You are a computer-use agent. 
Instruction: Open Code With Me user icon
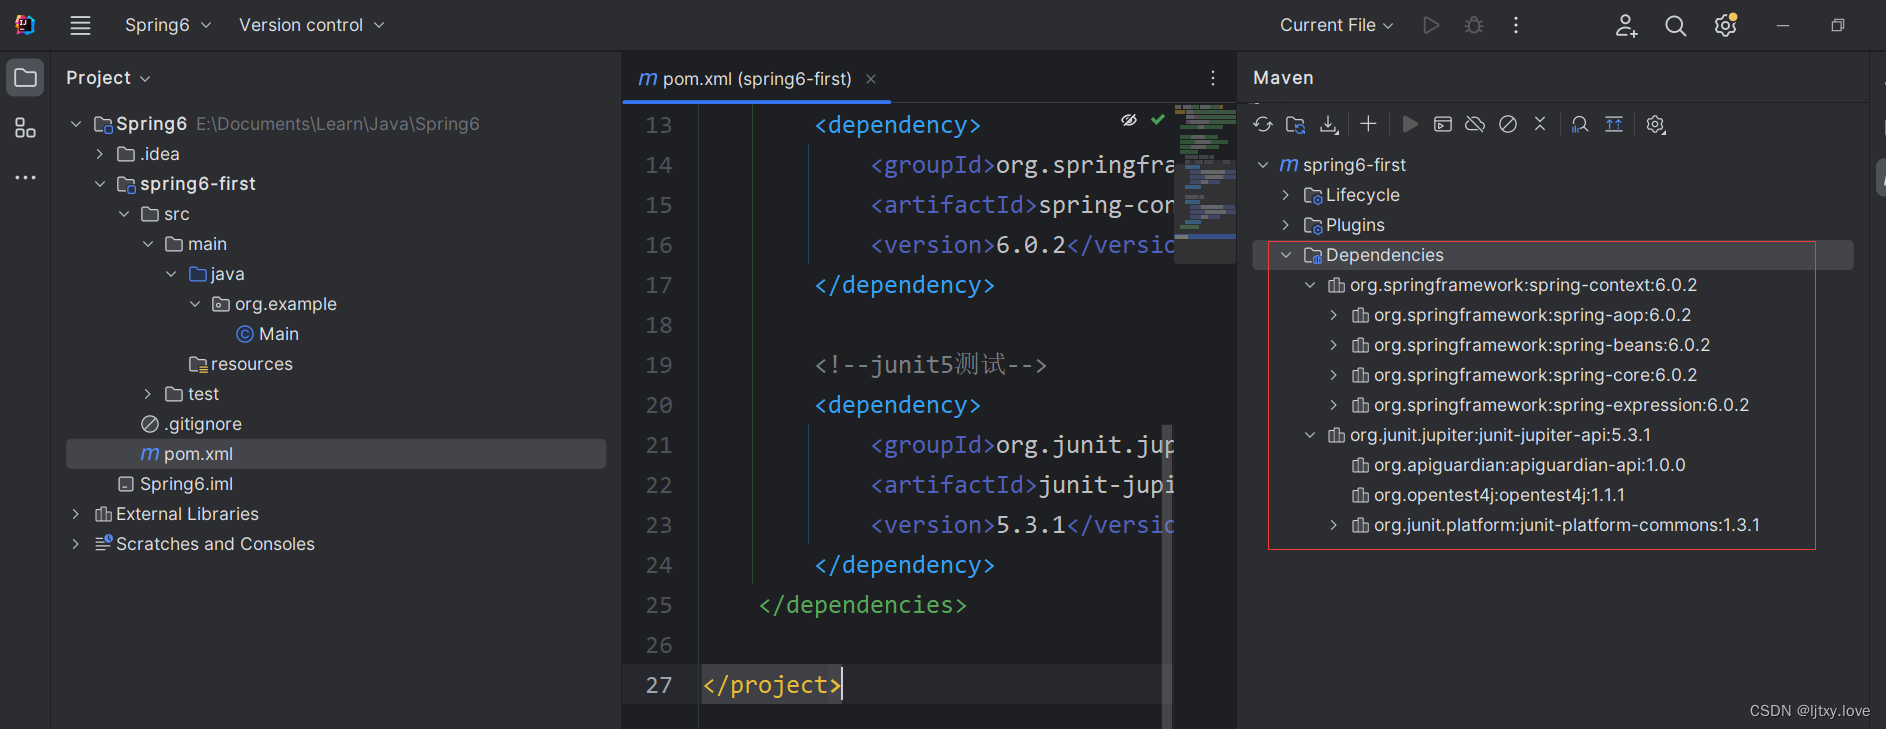tap(1626, 25)
